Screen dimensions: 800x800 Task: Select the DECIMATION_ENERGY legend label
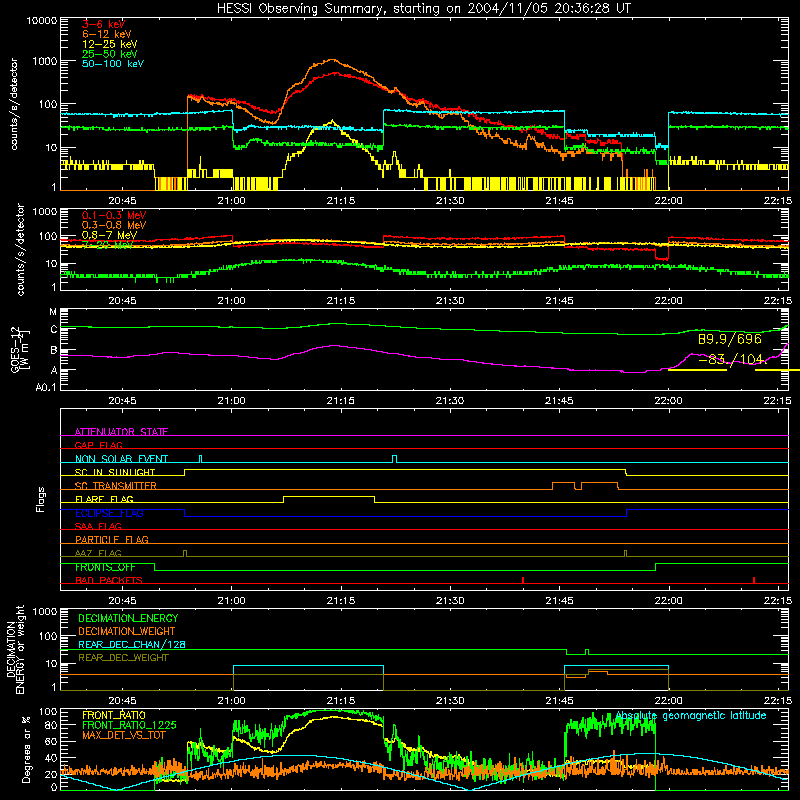point(128,618)
